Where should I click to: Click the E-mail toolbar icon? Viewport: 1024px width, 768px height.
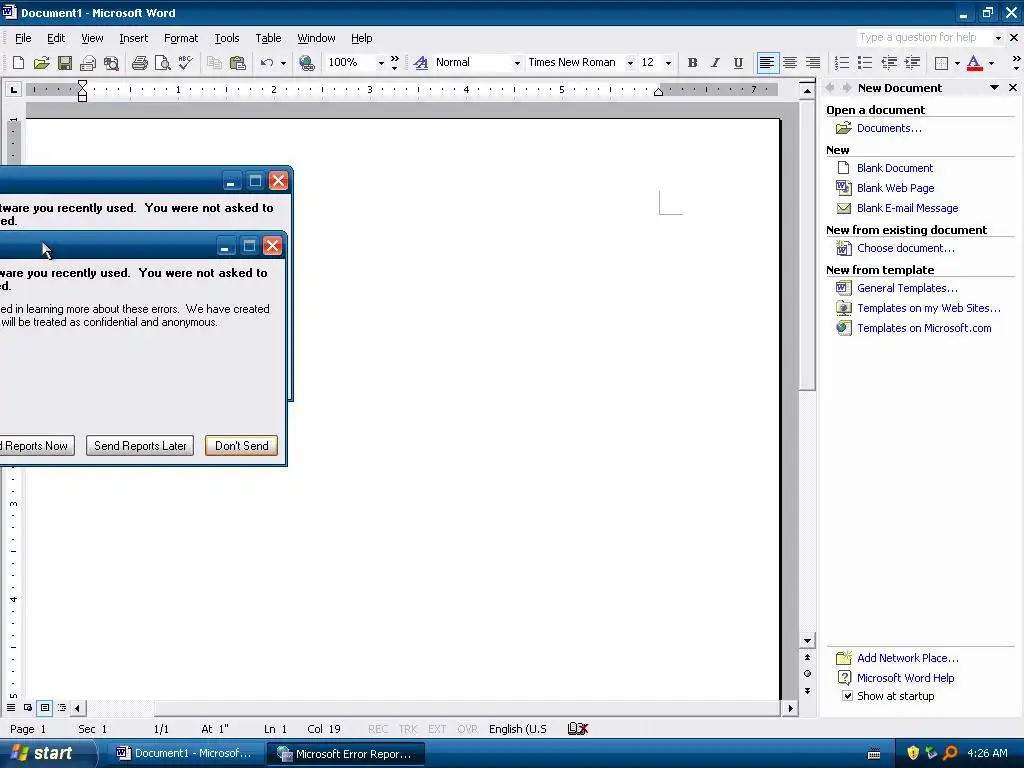click(x=88, y=63)
